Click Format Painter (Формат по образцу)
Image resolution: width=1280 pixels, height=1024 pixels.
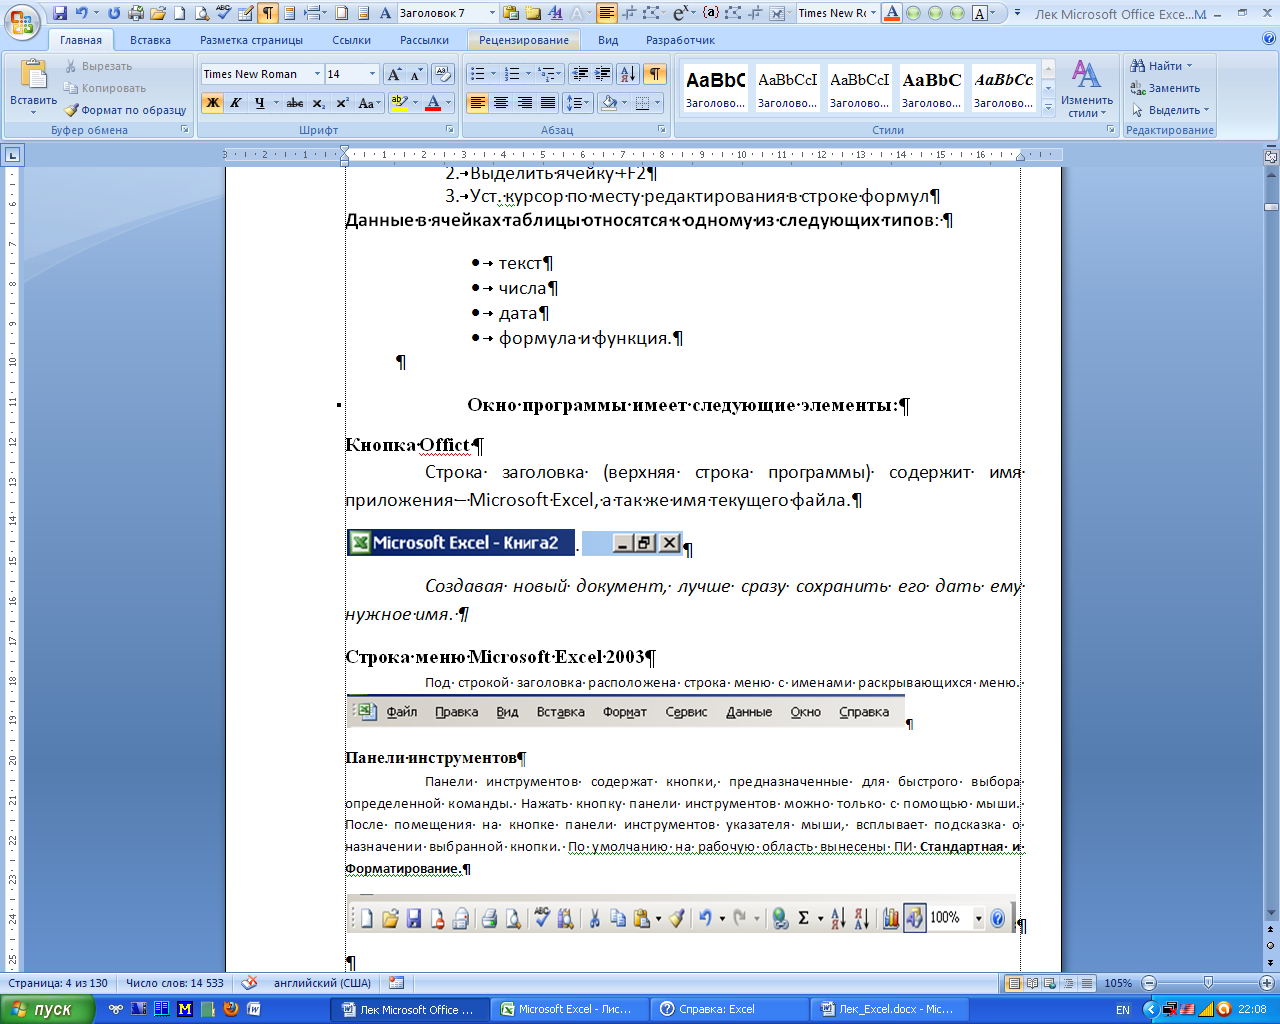click(x=126, y=110)
